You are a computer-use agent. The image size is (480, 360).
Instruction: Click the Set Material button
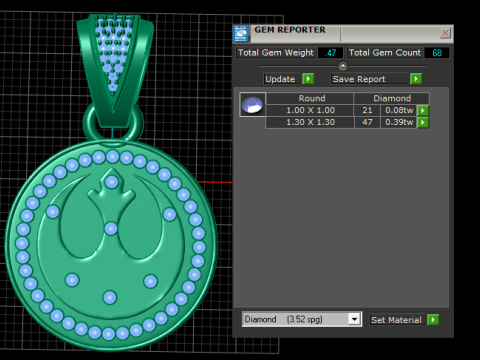(x=396, y=320)
